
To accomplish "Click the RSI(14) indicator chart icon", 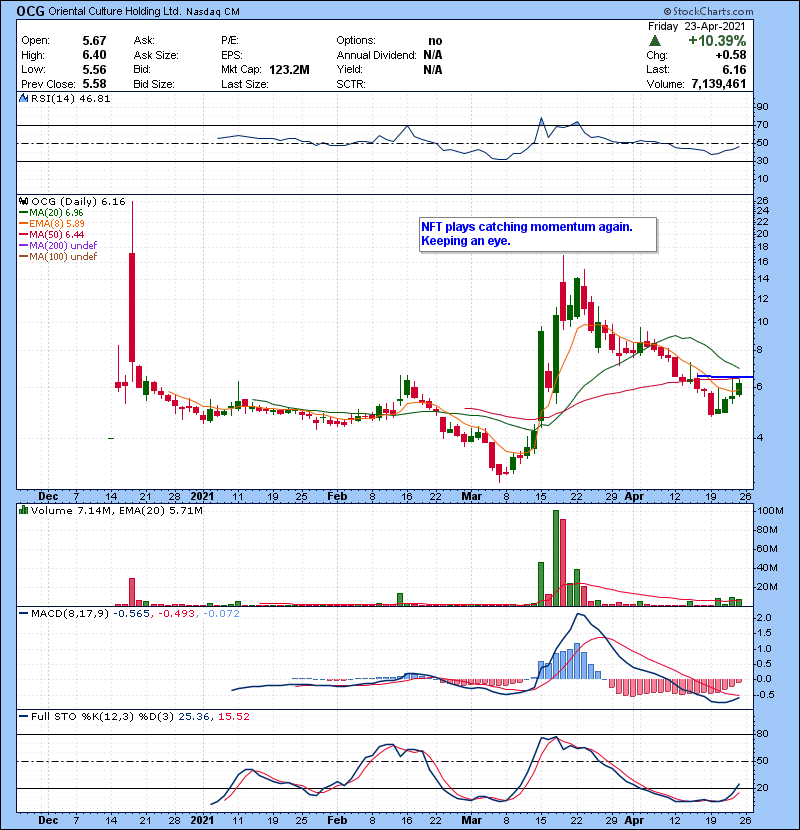I will point(23,98).
